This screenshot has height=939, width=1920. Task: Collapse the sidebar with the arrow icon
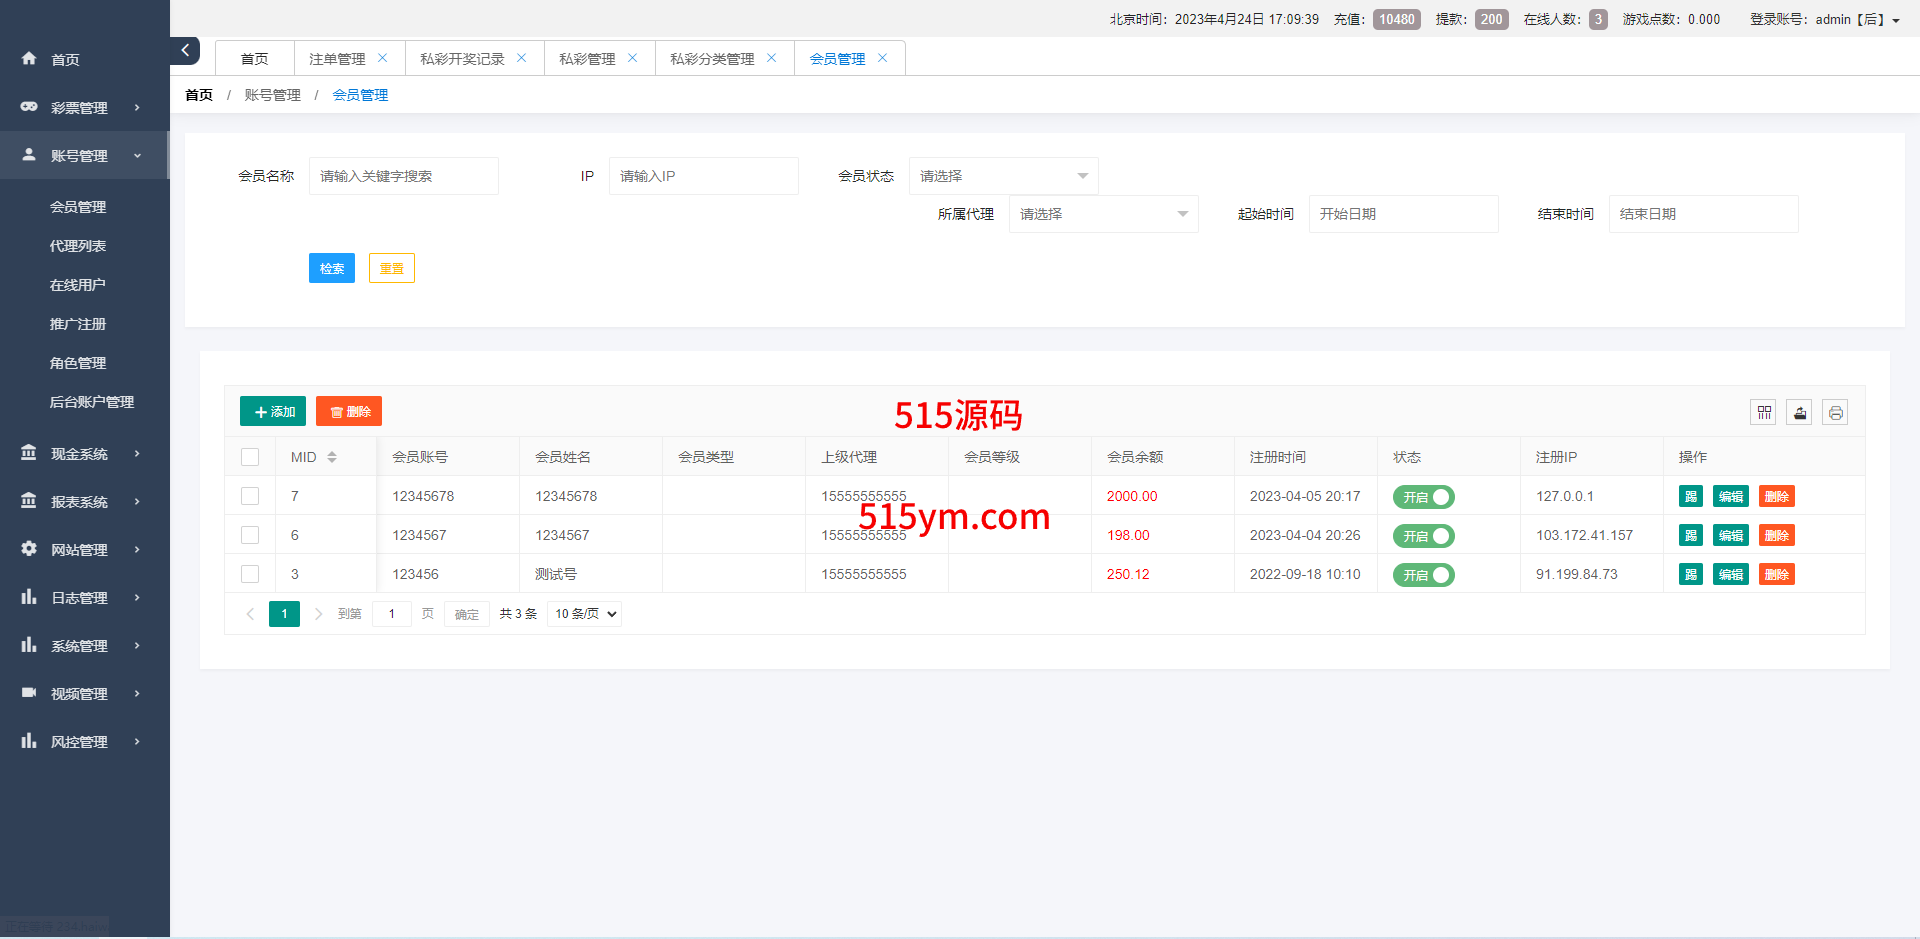point(185,50)
